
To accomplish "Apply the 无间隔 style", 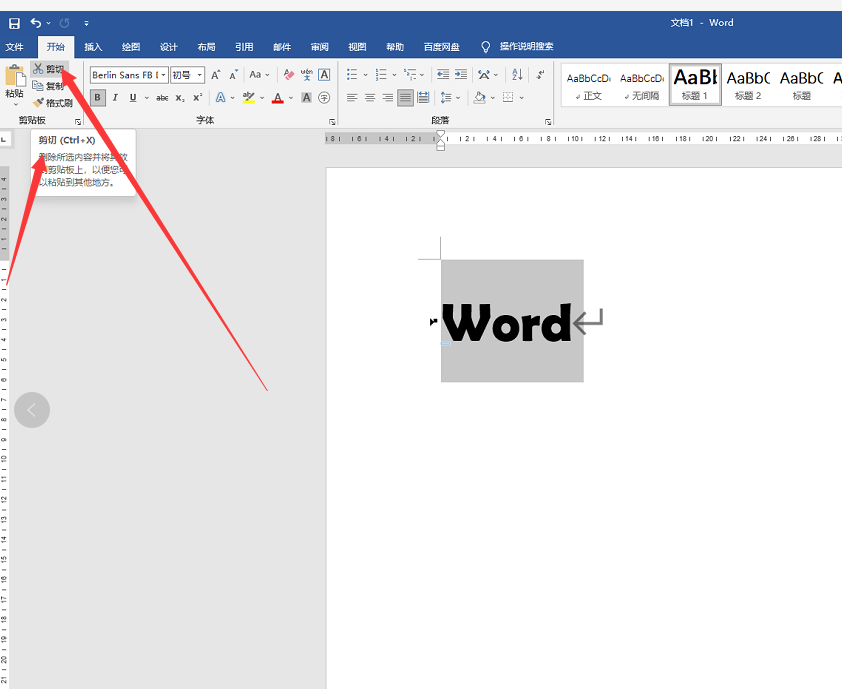I will click(642, 85).
